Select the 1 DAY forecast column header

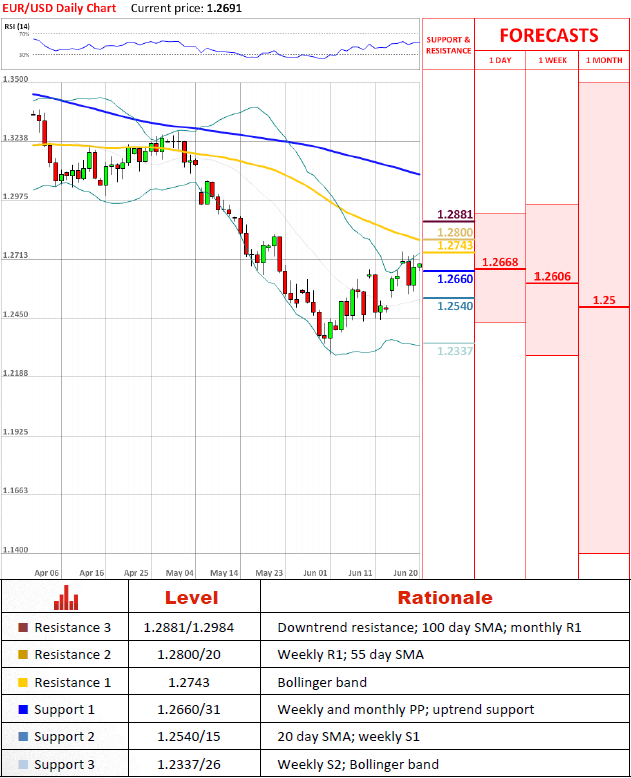click(500, 60)
